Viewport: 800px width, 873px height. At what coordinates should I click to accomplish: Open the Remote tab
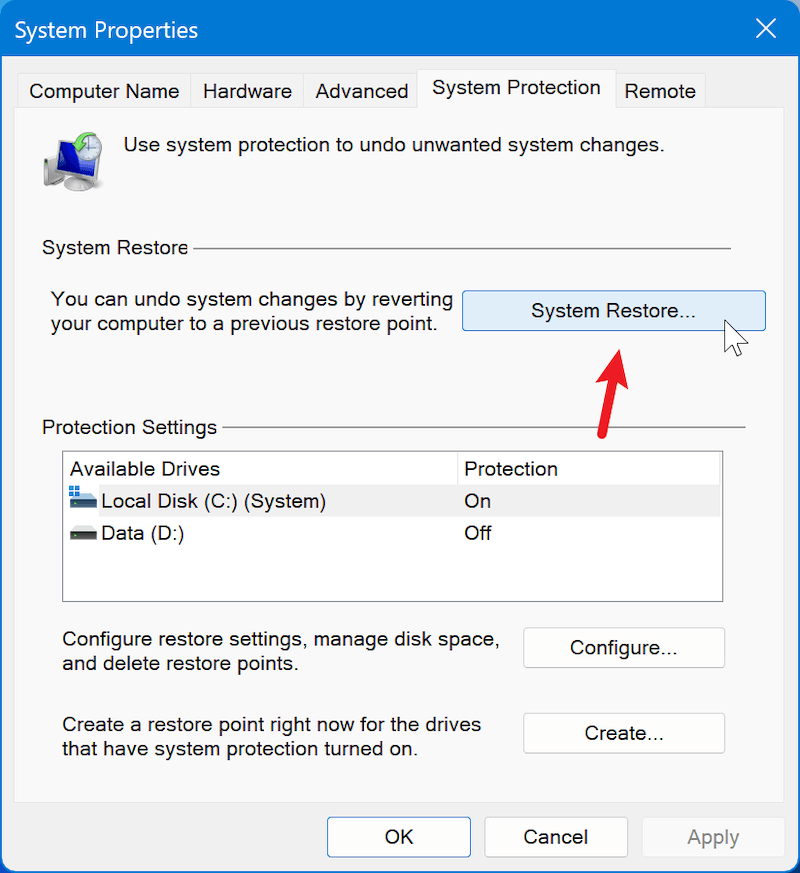coord(660,90)
